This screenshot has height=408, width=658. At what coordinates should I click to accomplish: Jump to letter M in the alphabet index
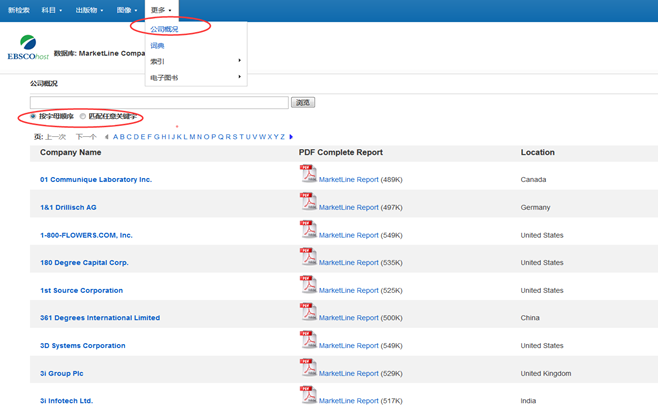pos(192,137)
